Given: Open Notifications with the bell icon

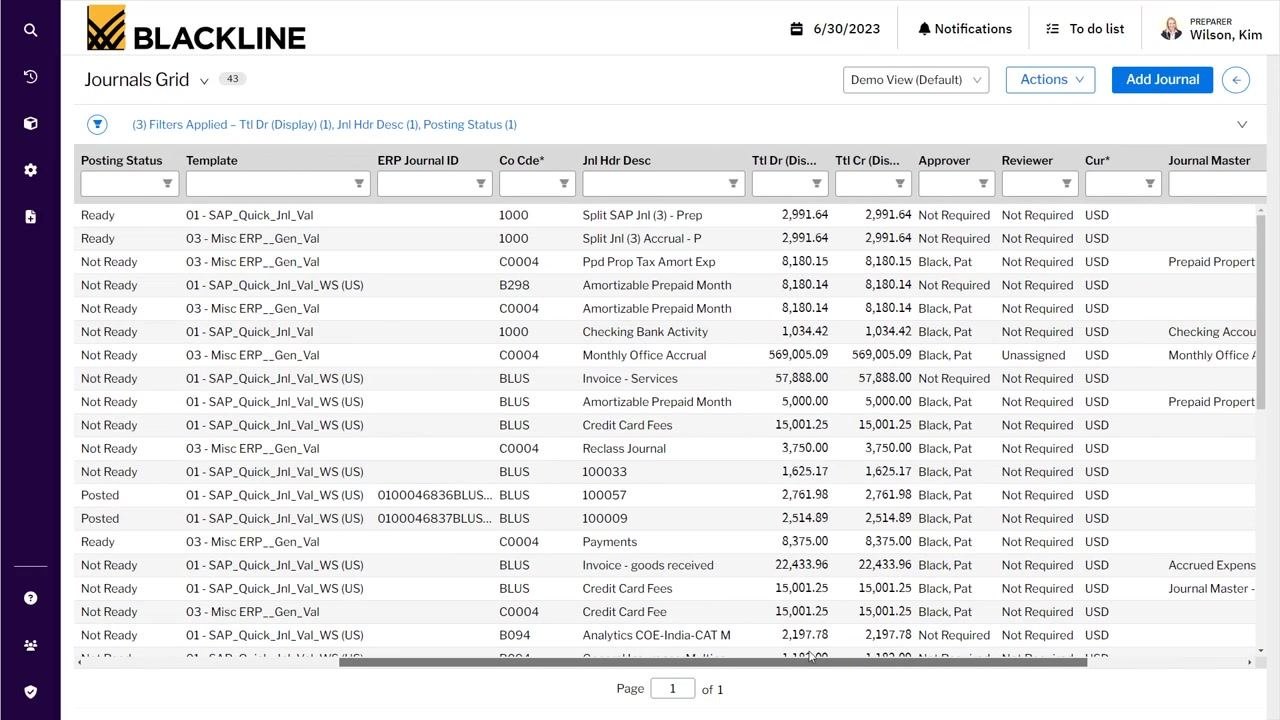Looking at the screenshot, I should tap(965, 29).
